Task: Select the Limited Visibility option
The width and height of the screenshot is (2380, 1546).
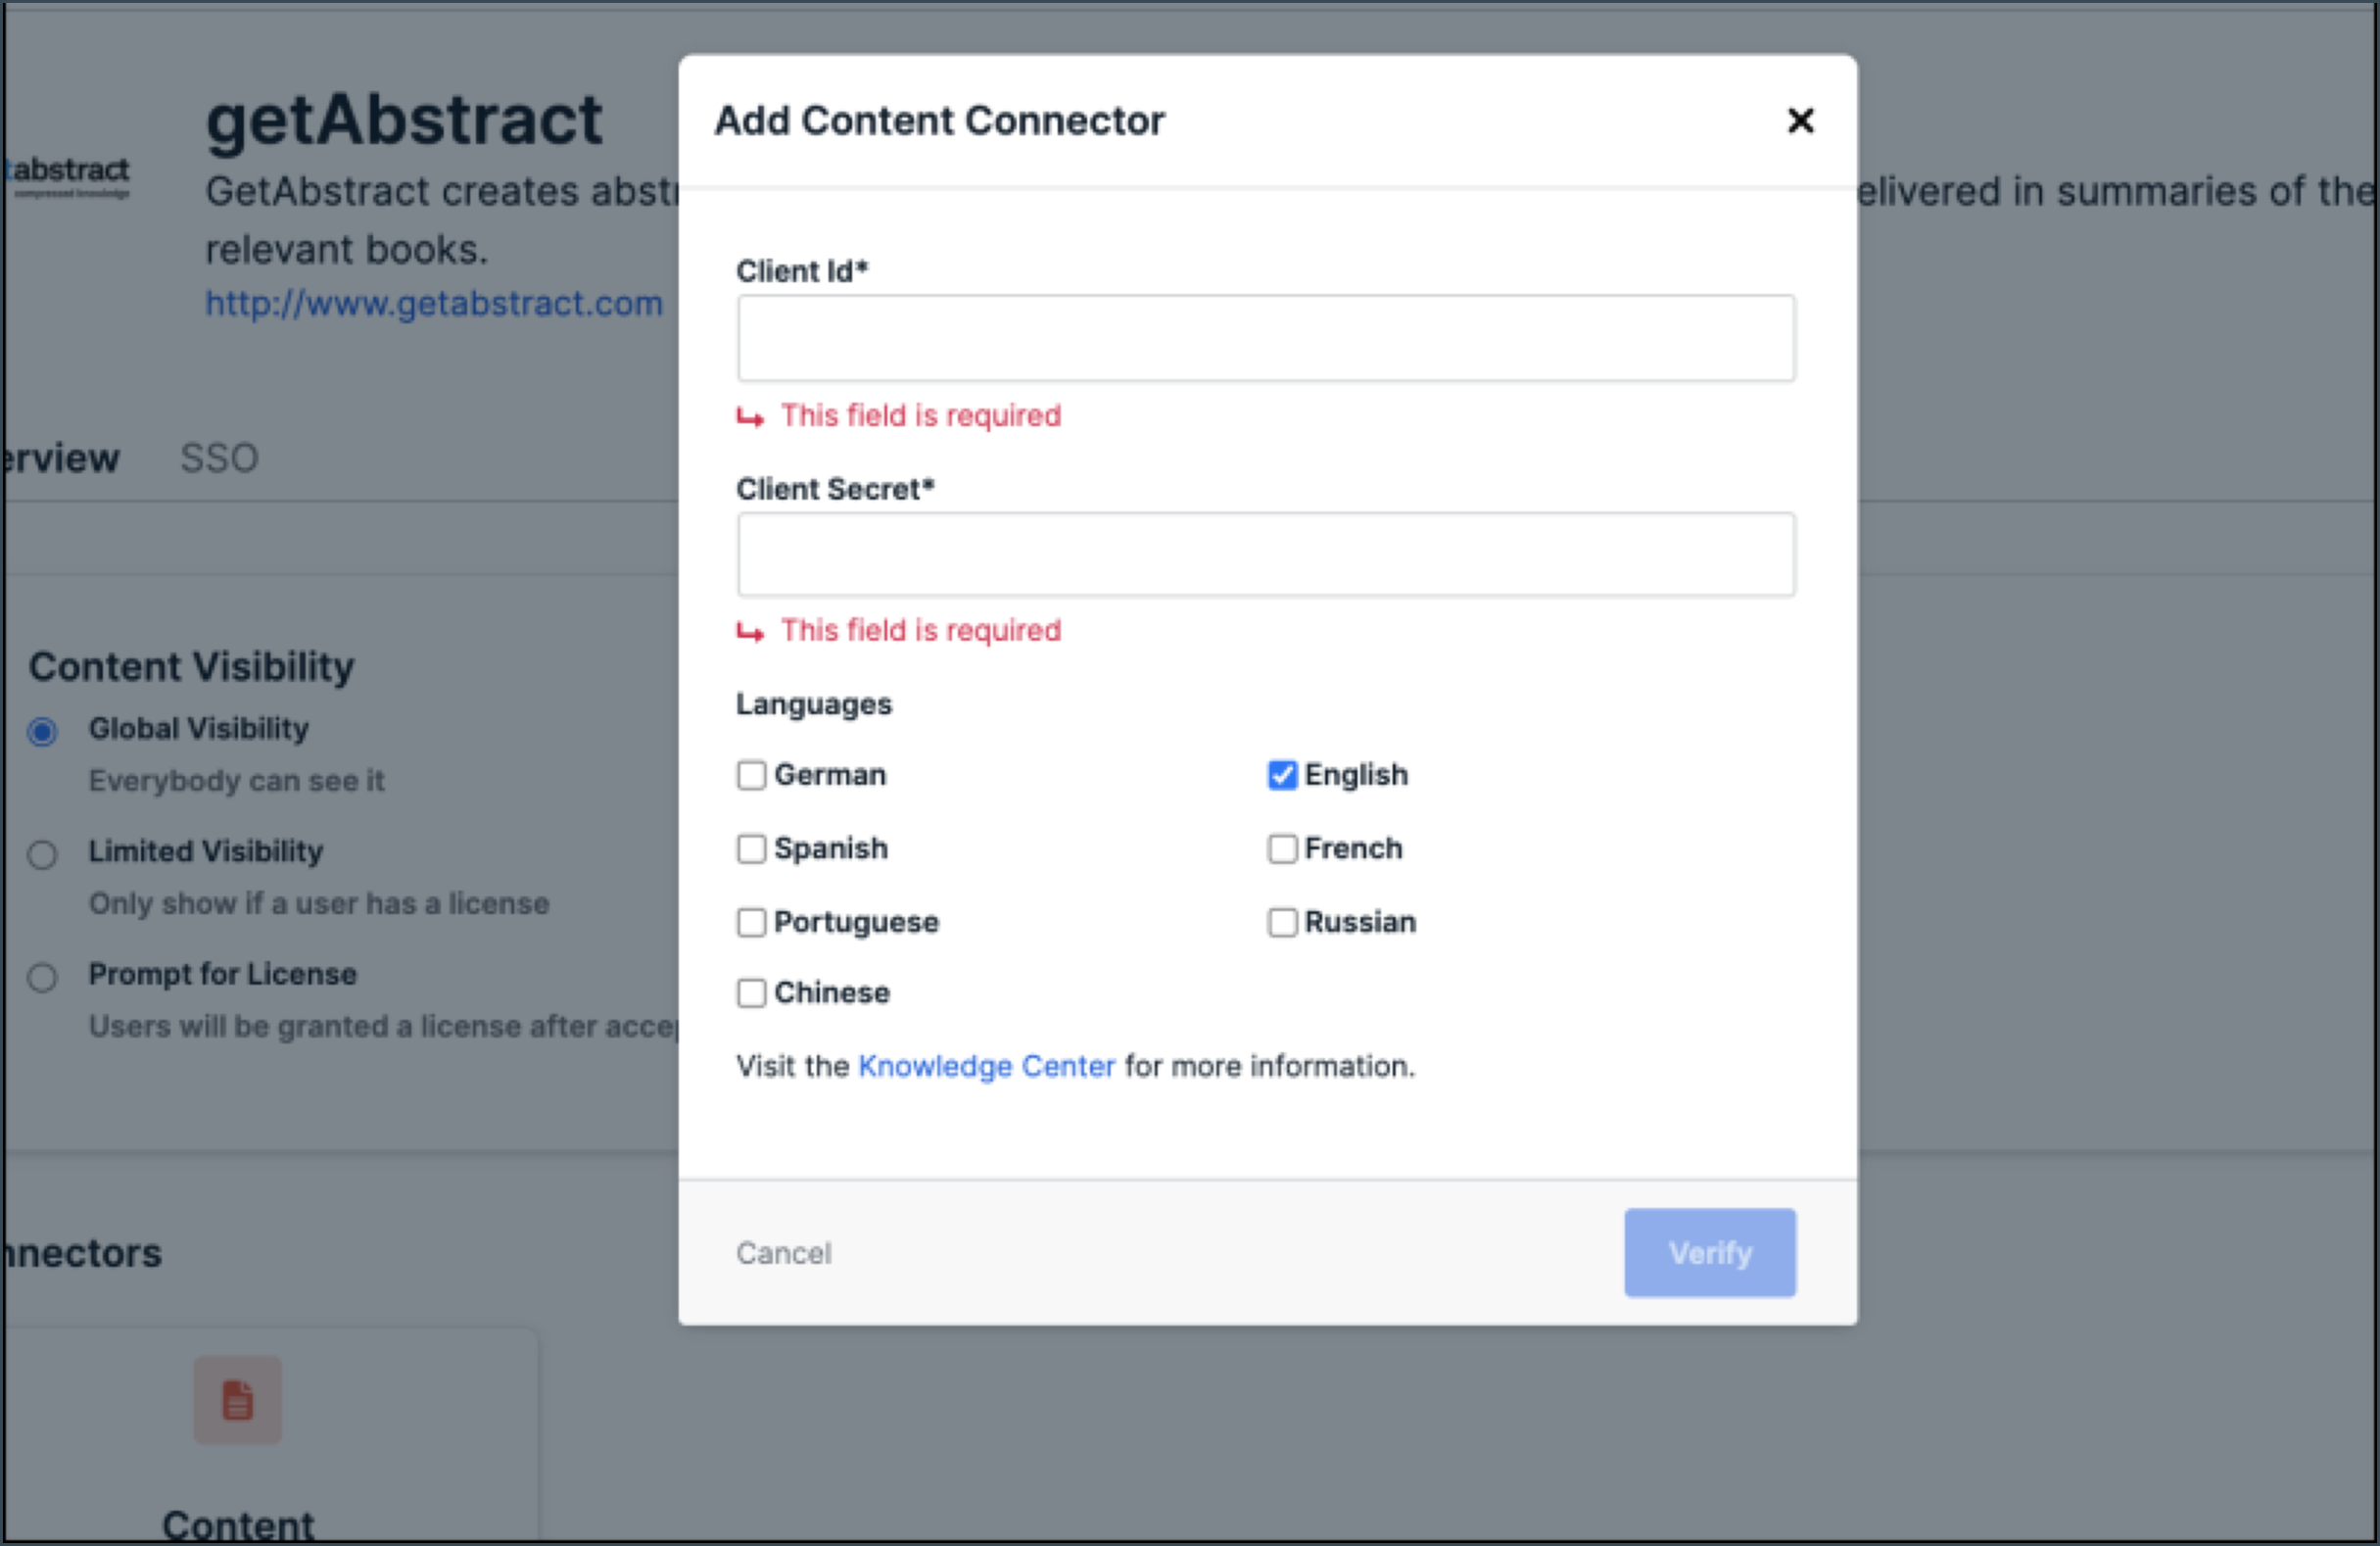Action: click(x=42, y=855)
